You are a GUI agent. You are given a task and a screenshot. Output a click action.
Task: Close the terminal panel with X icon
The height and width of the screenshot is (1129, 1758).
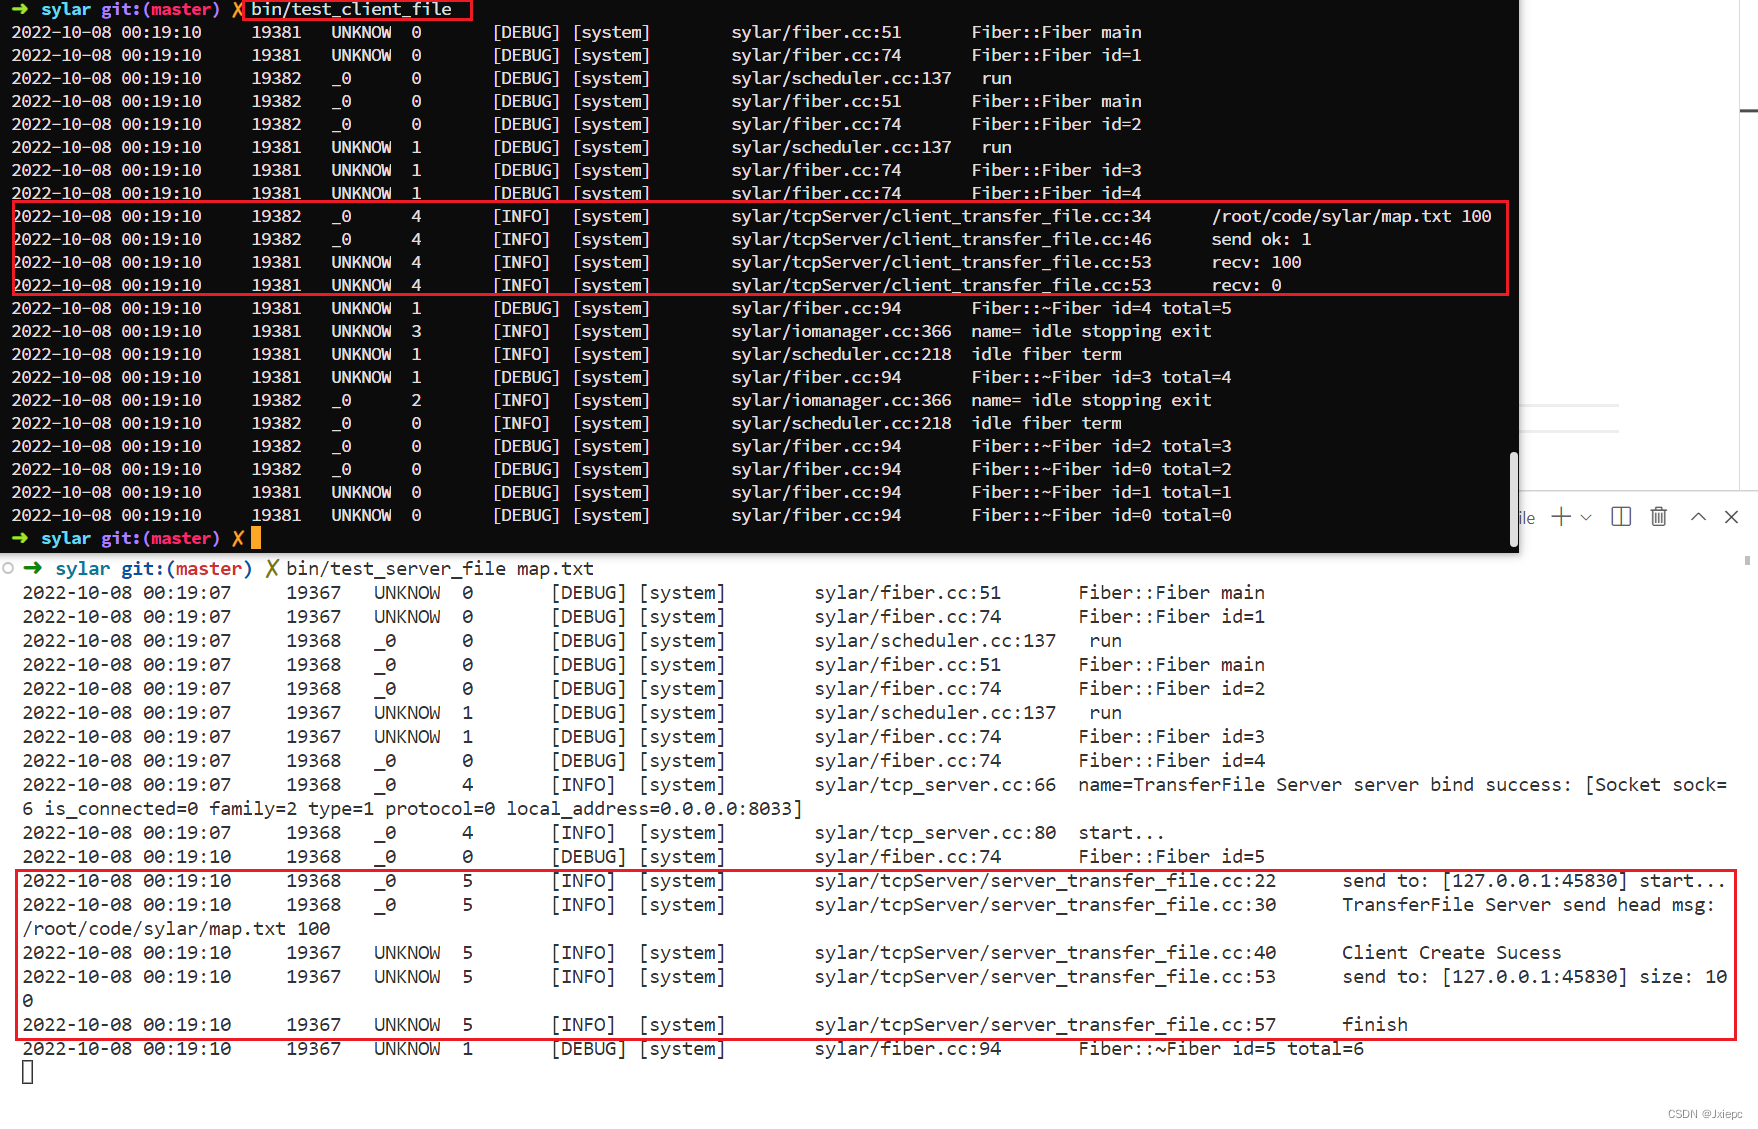click(x=1732, y=517)
